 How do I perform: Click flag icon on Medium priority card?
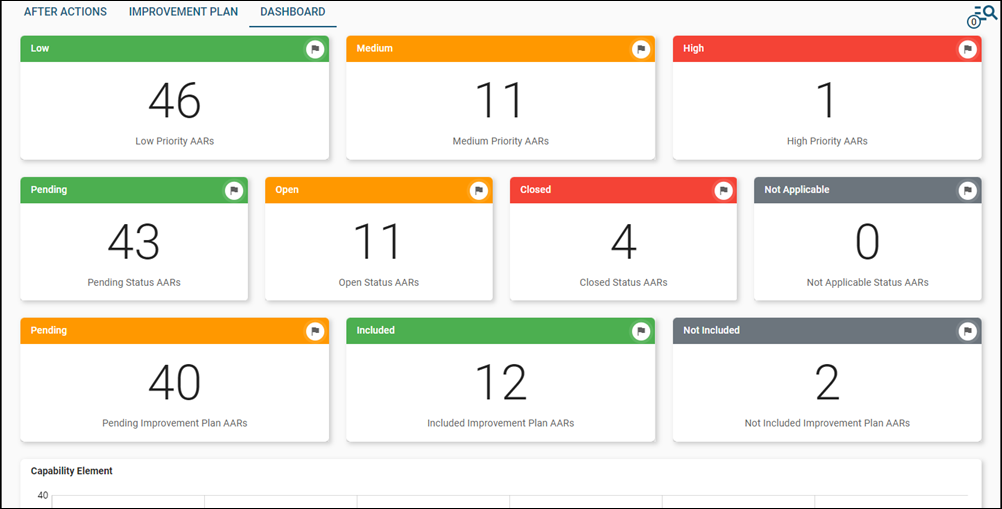point(641,49)
